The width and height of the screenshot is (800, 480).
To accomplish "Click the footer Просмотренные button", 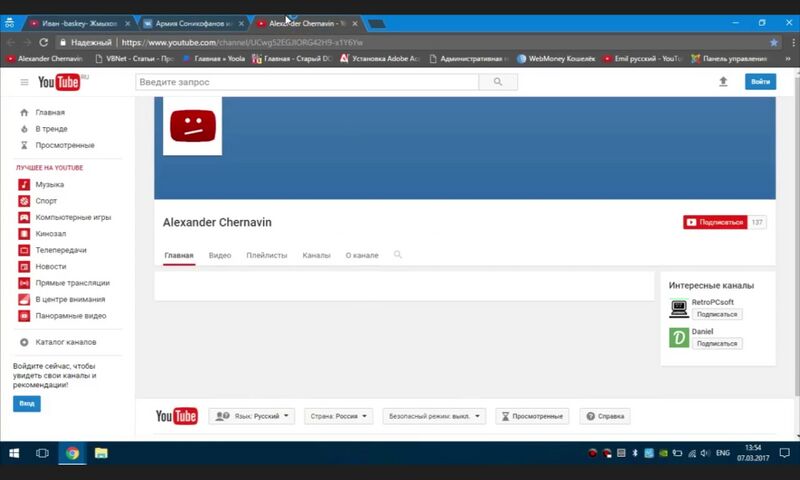I will tap(532, 416).
